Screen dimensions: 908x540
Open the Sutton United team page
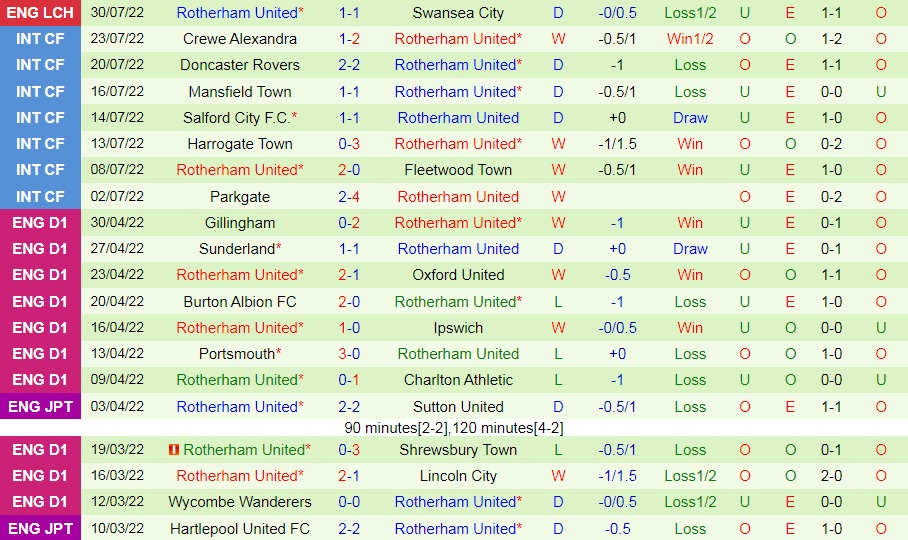(458, 406)
